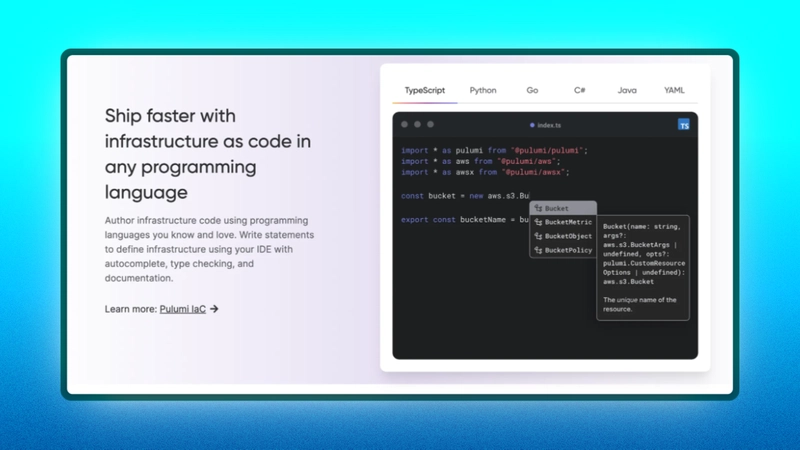Click the TypeScript TS badge icon

(684, 125)
